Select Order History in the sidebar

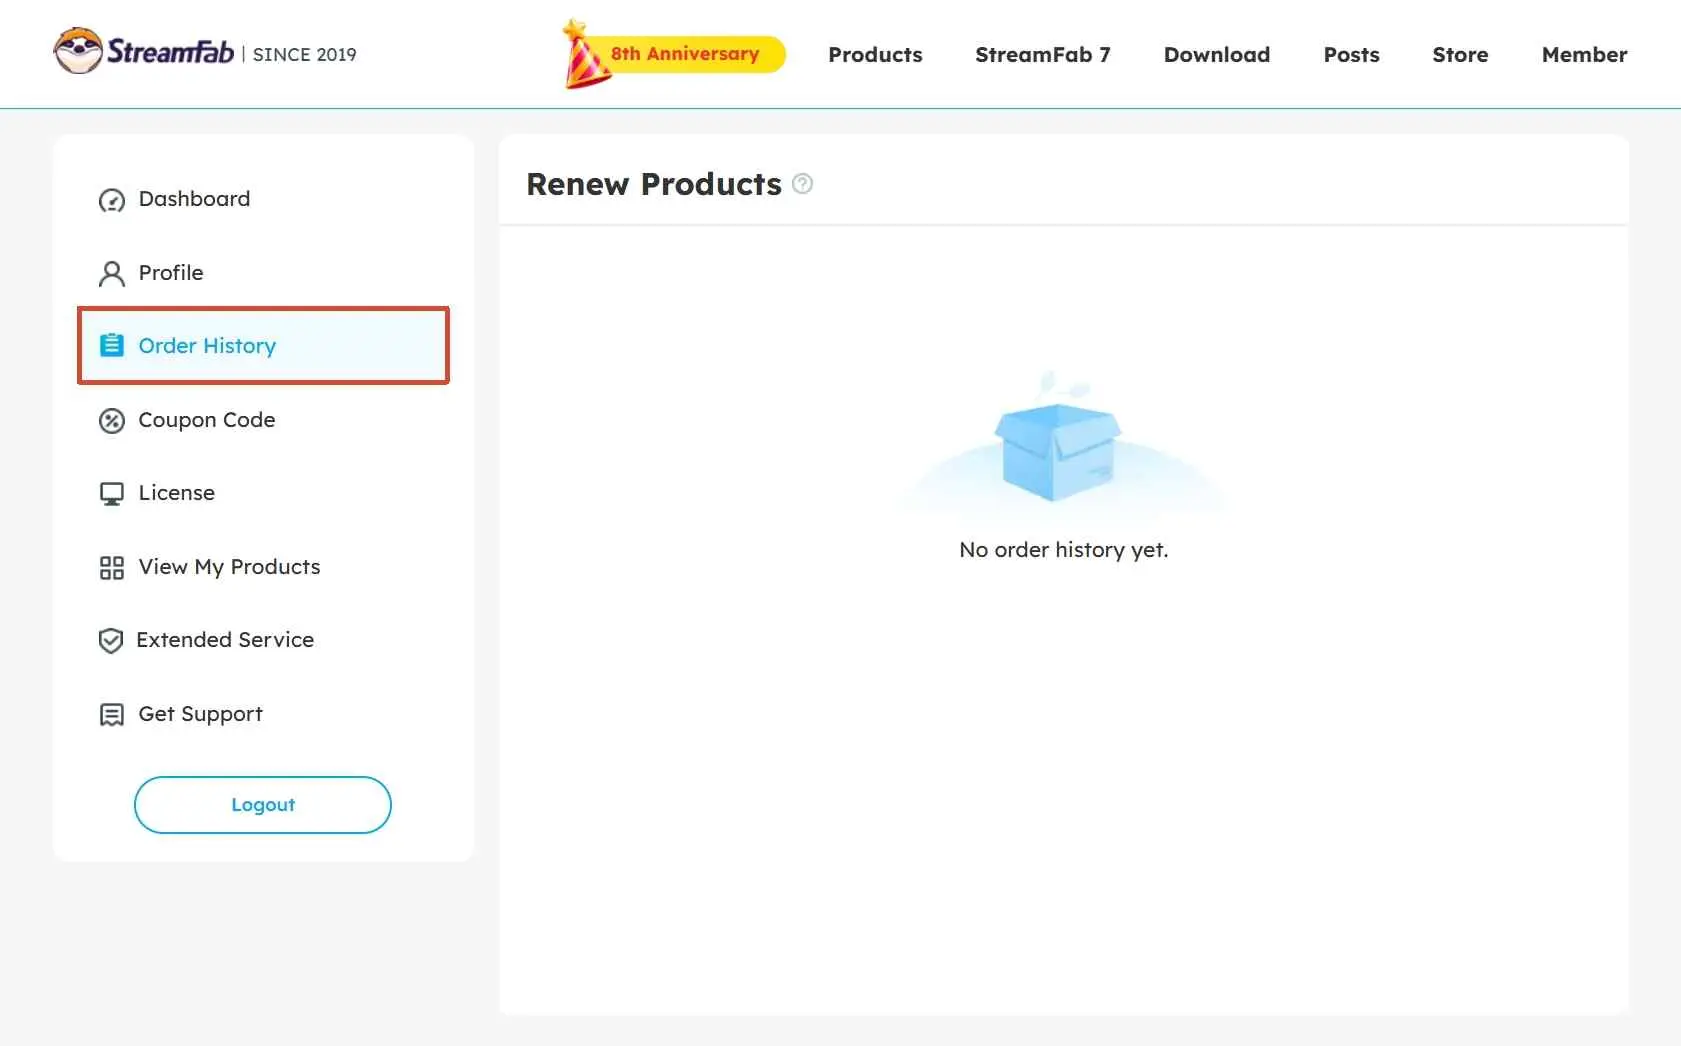[263, 346]
